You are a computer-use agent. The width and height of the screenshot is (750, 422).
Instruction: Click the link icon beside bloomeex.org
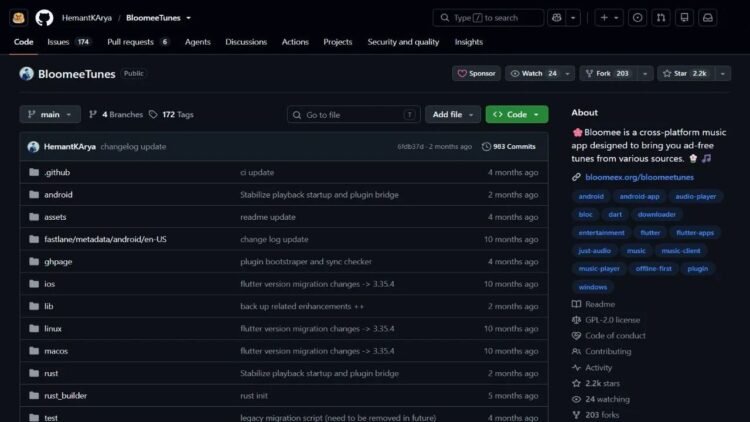click(x=576, y=177)
